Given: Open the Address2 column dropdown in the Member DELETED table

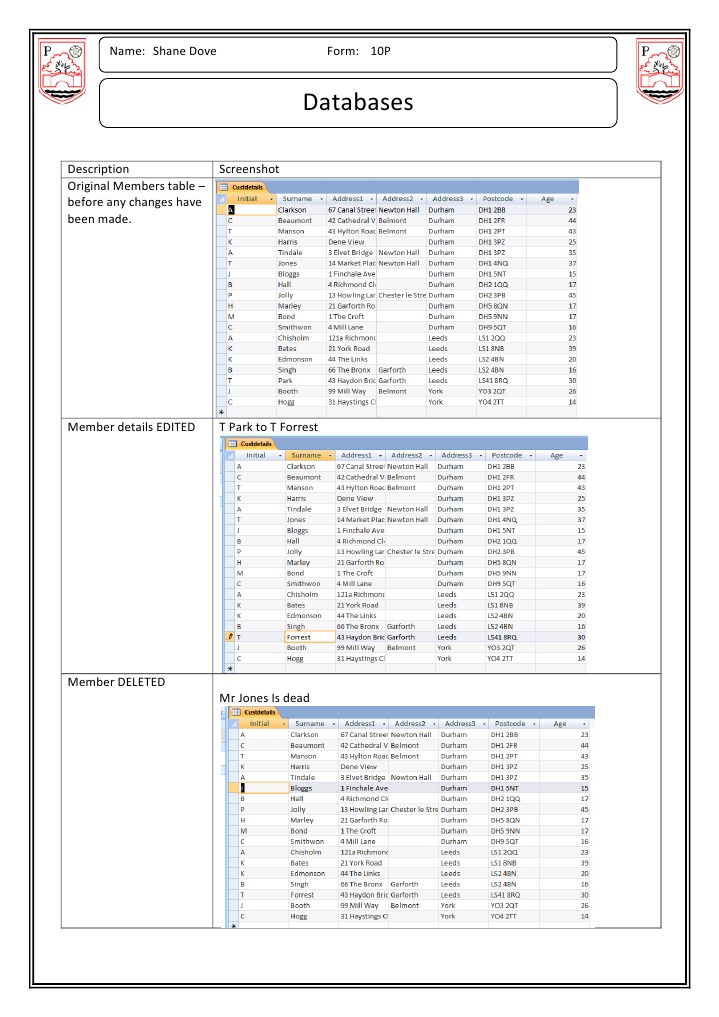Looking at the screenshot, I should point(434,724).
